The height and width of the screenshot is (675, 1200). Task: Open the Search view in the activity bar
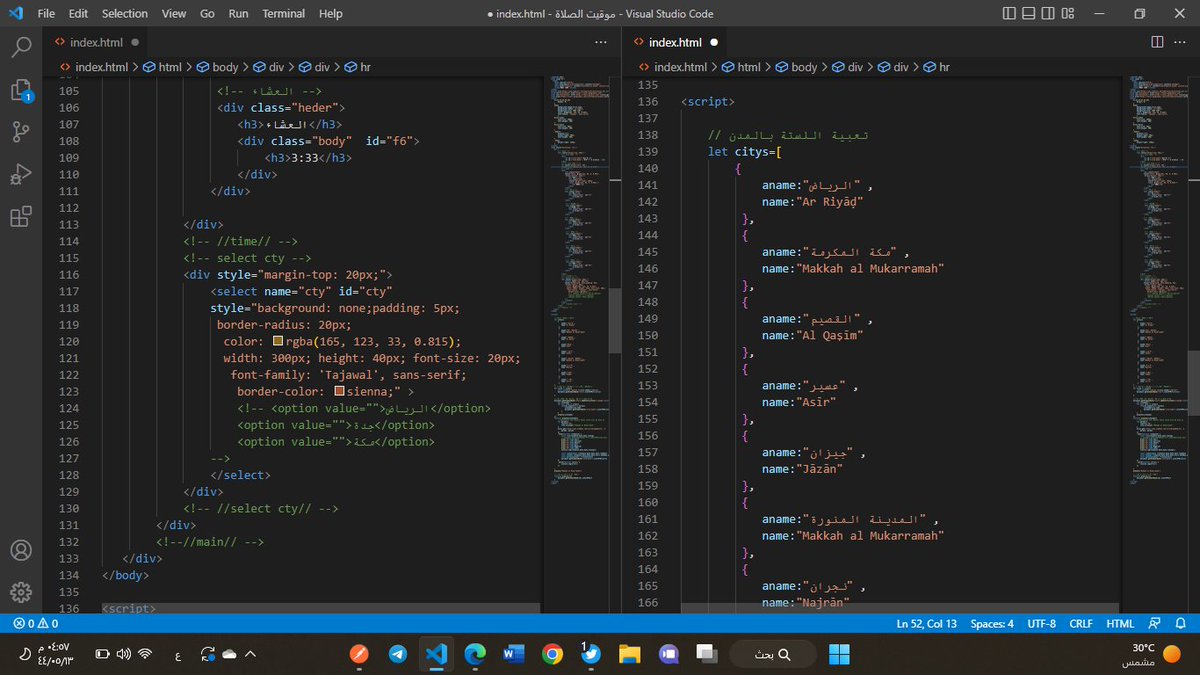pos(21,46)
